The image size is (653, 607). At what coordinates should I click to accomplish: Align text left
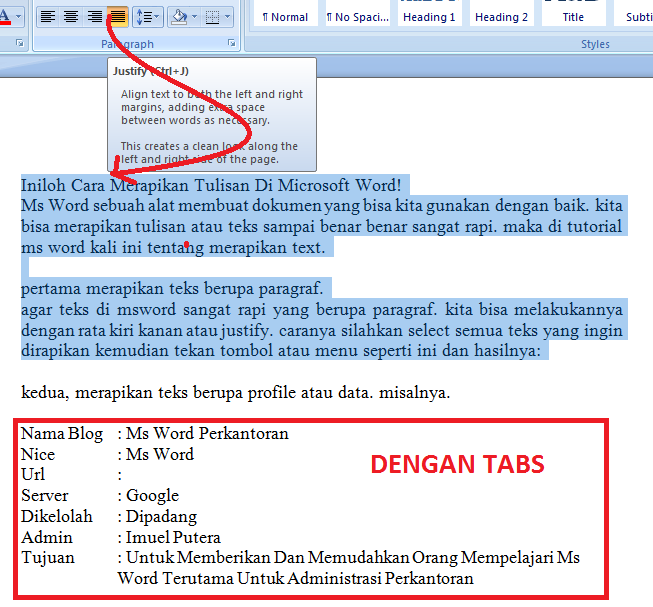click(48, 17)
